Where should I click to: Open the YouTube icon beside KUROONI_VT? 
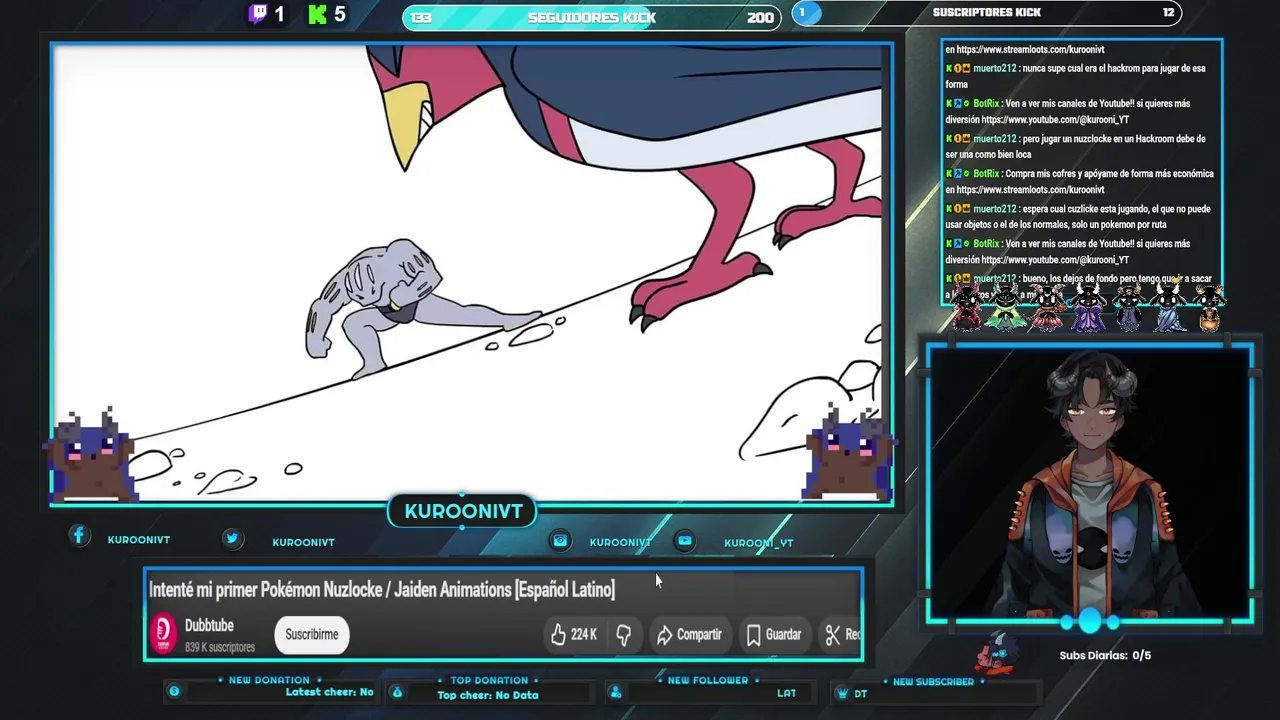tap(685, 540)
